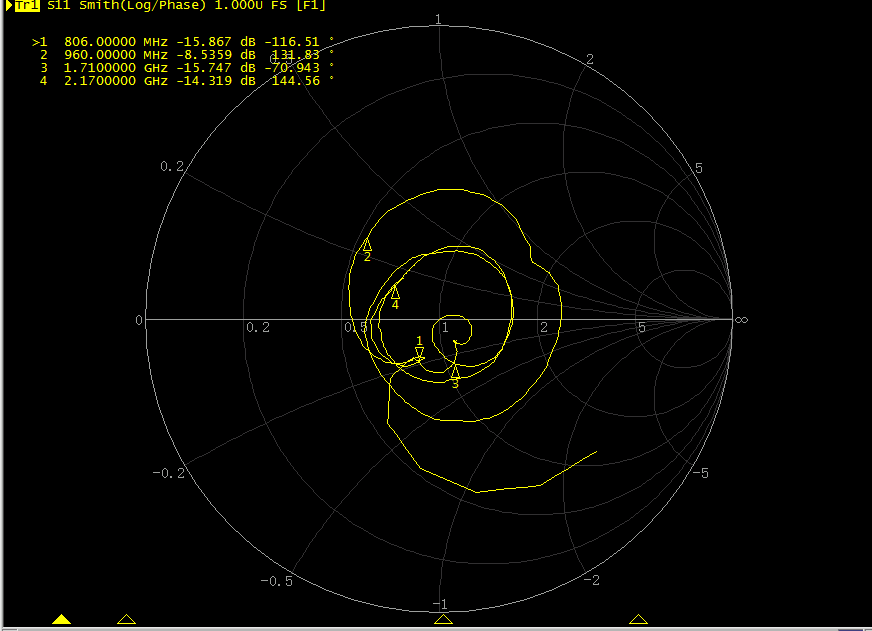Click the -8.5359 dB value for marker 2
Image resolution: width=872 pixels, height=631 pixels.
[x=216, y=54]
